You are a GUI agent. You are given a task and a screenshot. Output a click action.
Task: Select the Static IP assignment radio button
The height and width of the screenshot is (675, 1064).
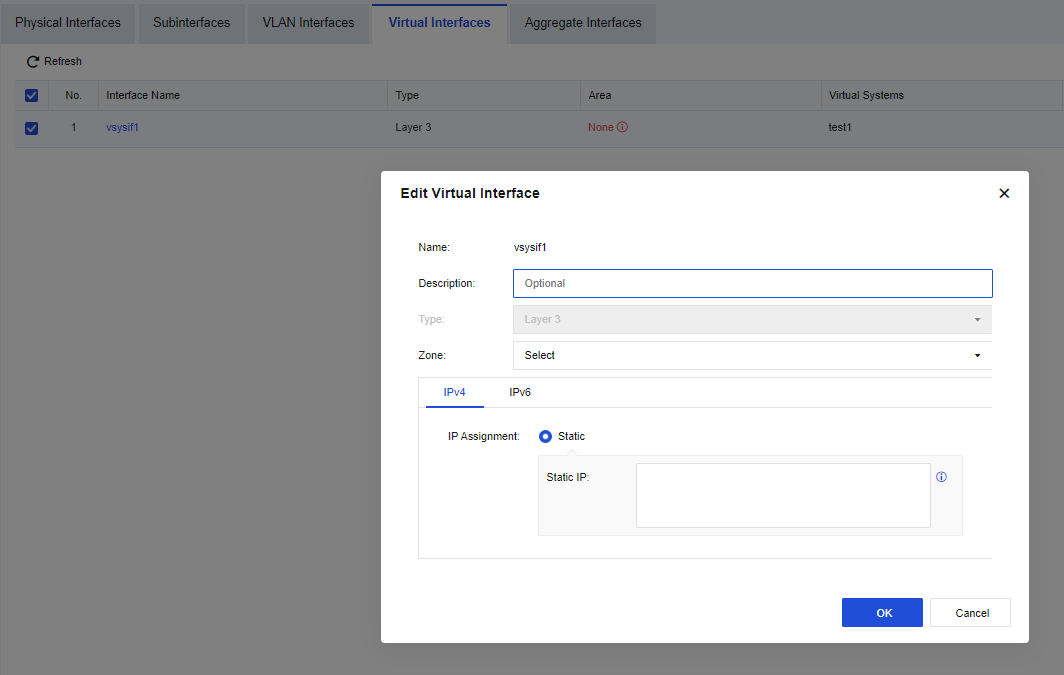546,436
